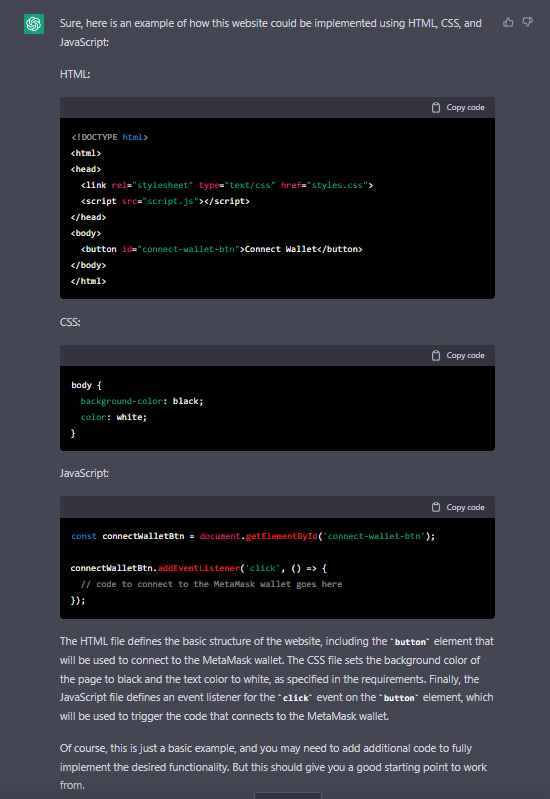The width and height of the screenshot is (550, 799).
Task: Copy code from the HTML snippet
Action: tap(458, 108)
